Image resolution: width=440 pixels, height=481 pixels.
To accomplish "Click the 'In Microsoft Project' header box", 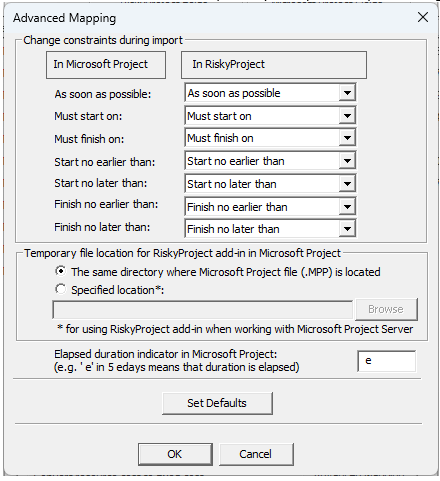I will [x=106, y=65].
